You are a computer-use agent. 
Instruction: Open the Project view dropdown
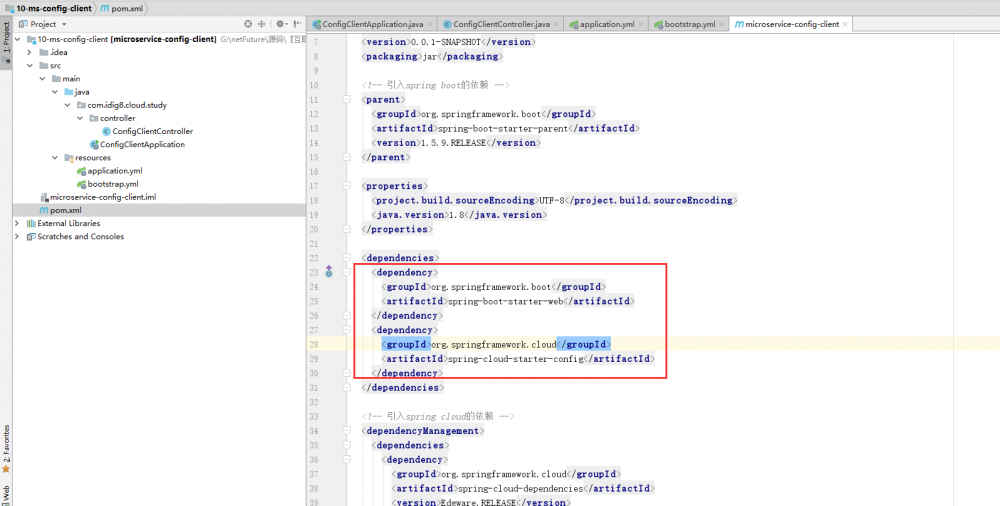[64, 23]
